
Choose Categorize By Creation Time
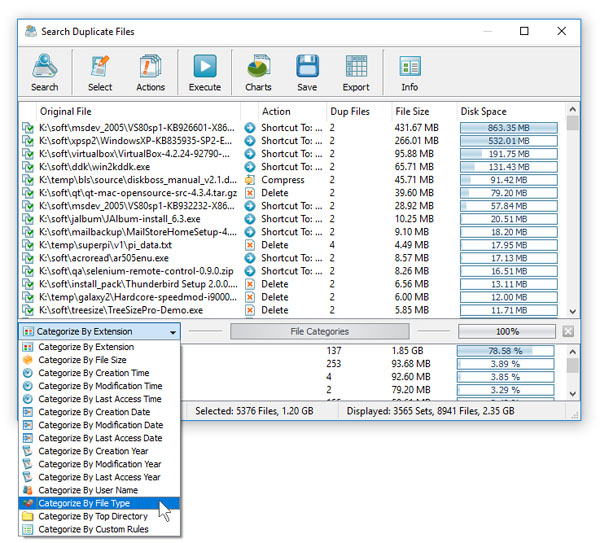[x=99, y=373]
